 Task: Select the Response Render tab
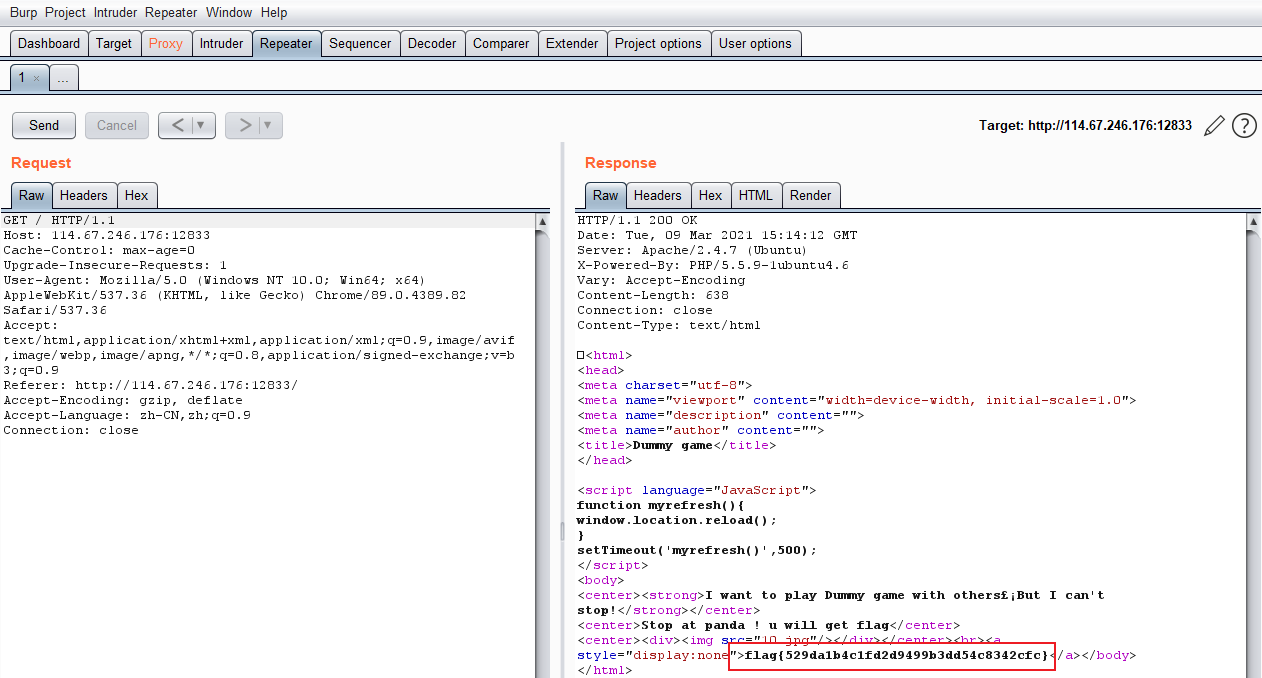click(x=810, y=195)
